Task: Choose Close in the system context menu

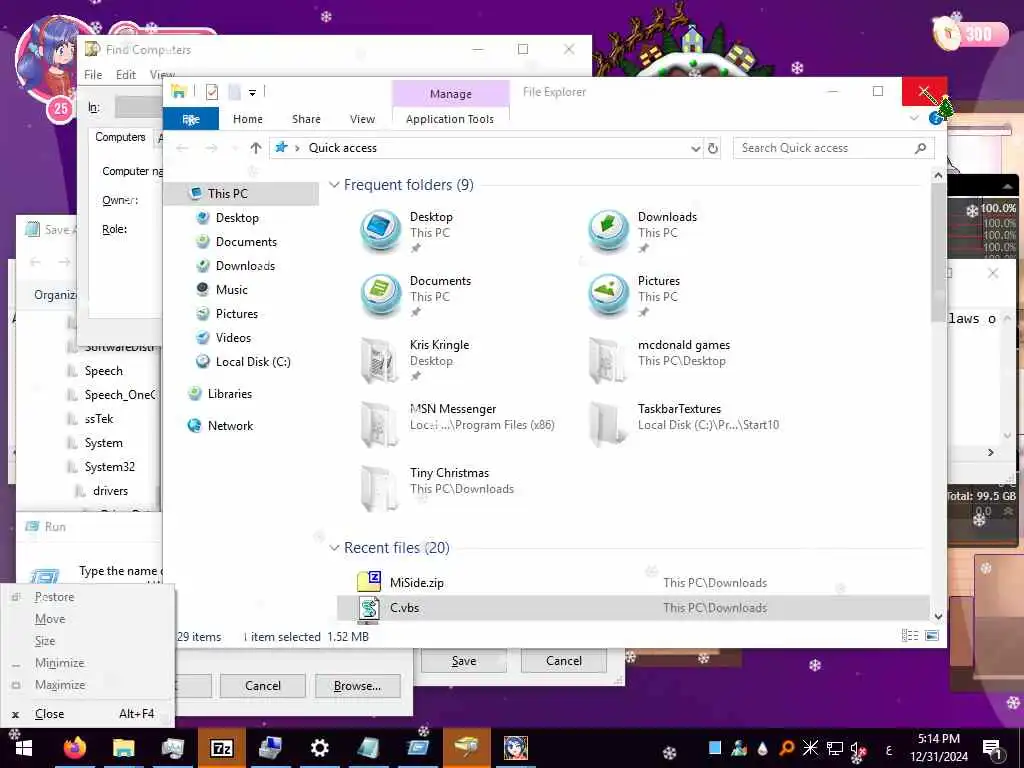Action: click(88, 714)
